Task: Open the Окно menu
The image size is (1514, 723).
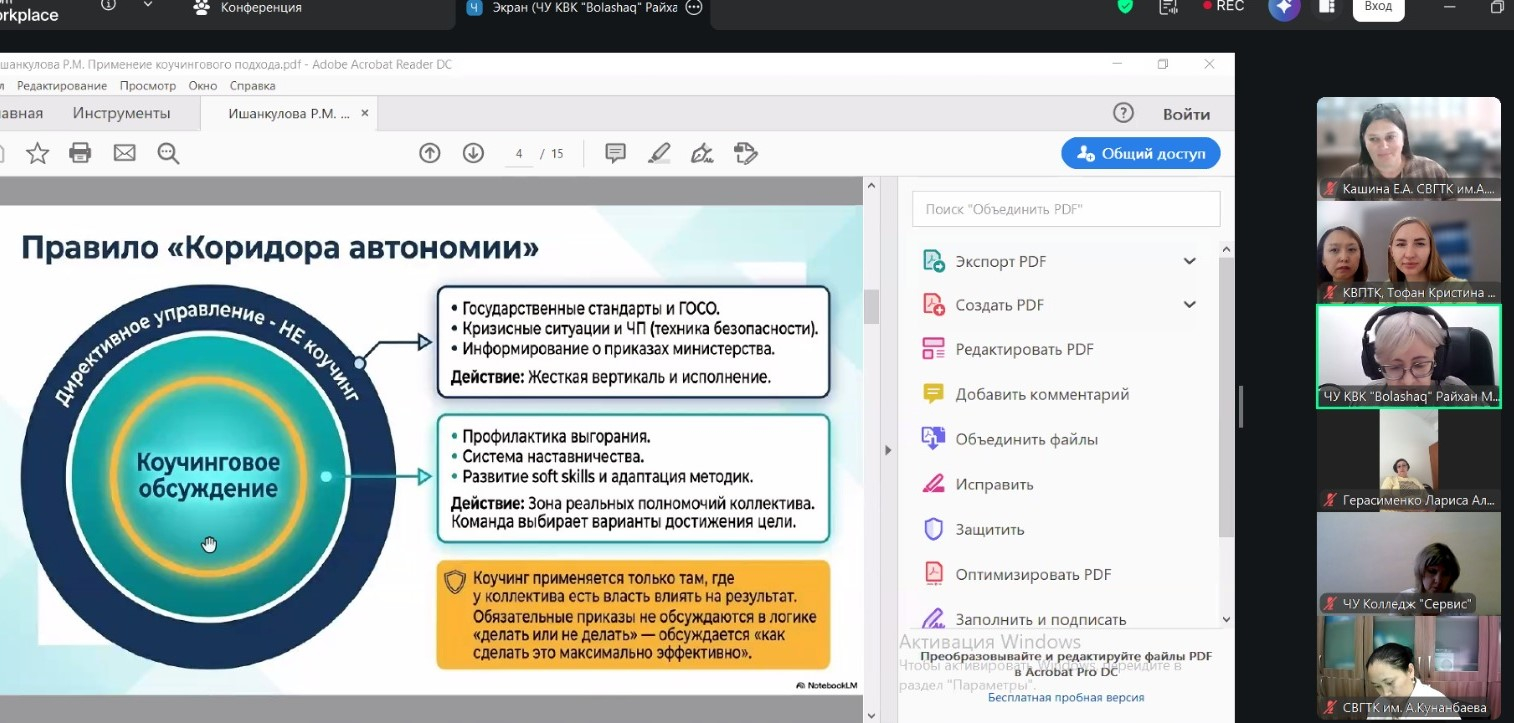Action: pyautogui.click(x=203, y=86)
